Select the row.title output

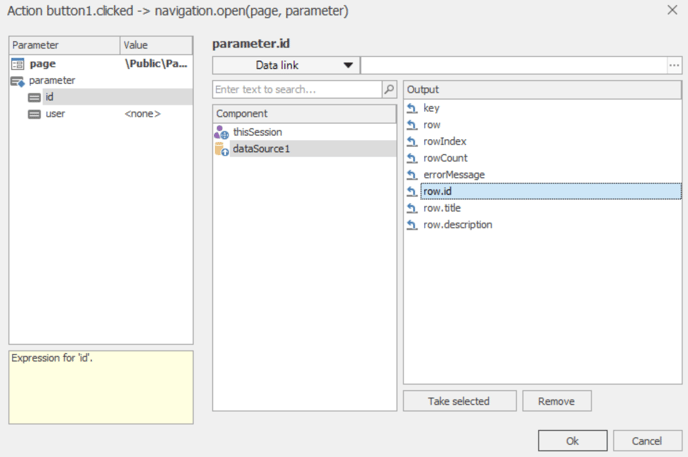coord(543,208)
